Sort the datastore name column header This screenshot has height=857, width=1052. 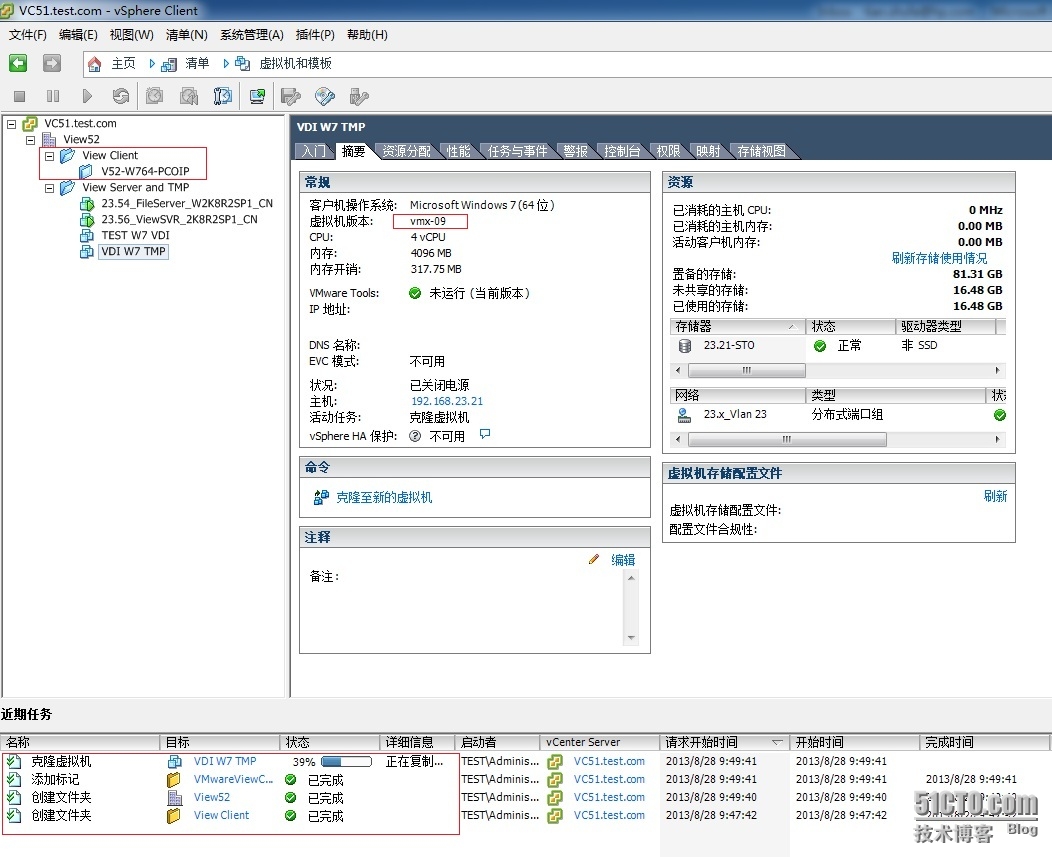click(x=737, y=327)
